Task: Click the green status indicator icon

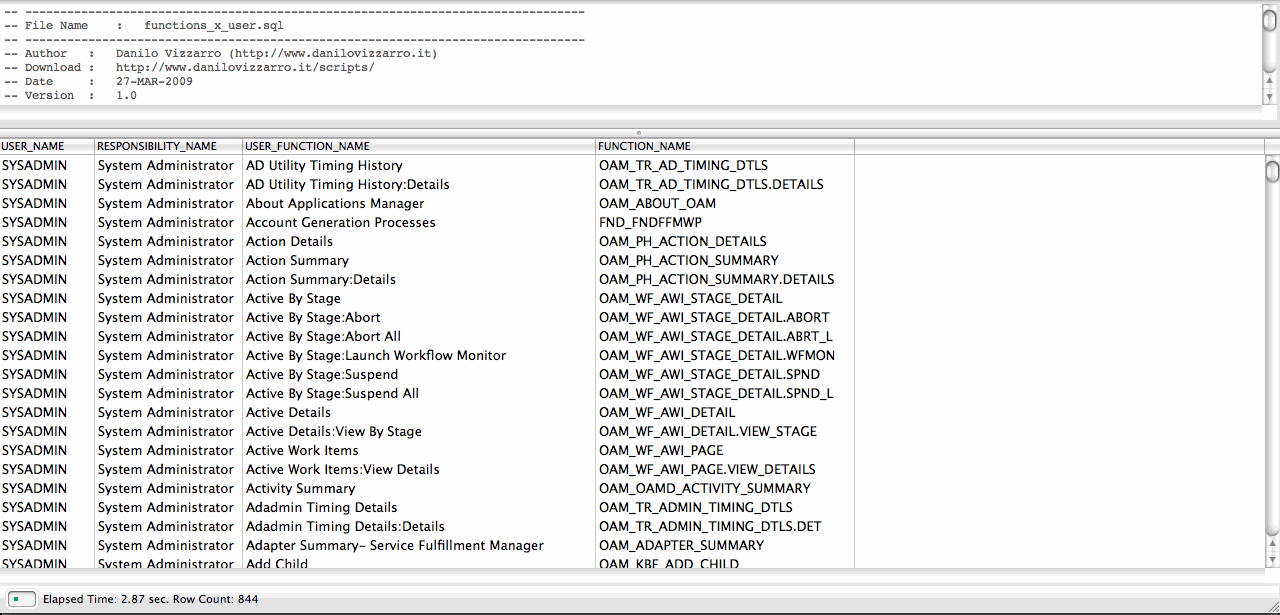Action: [x=20, y=599]
